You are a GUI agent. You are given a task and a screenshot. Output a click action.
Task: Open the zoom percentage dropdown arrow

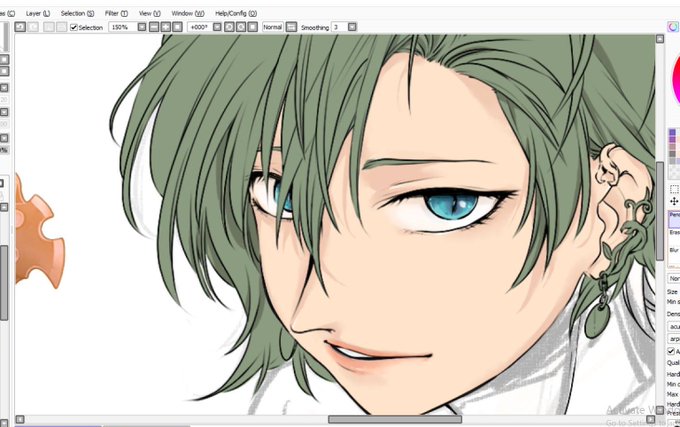click(142, 27)
